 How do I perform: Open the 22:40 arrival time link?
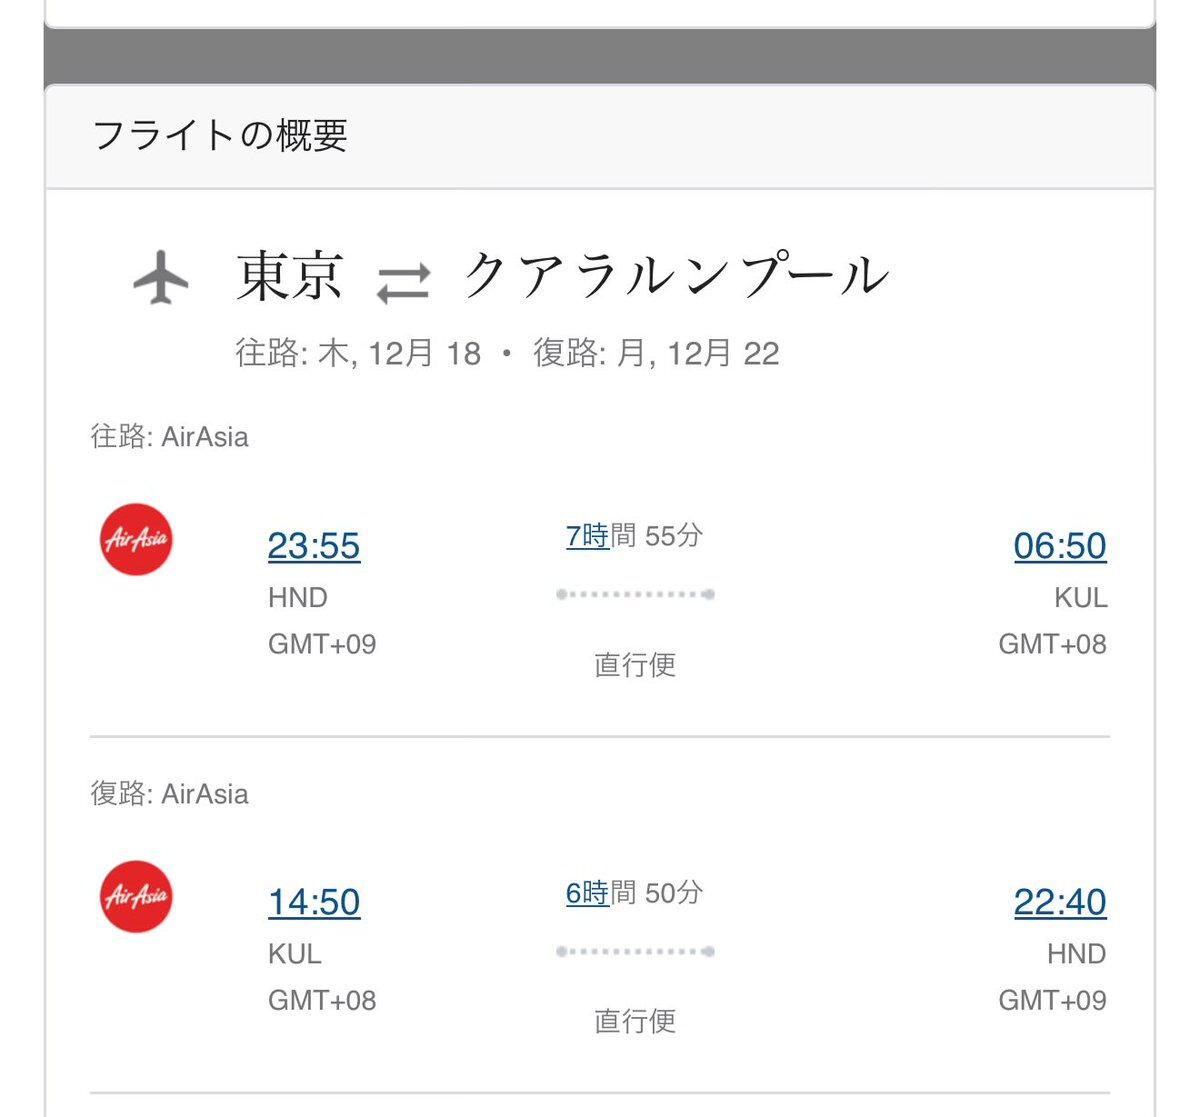click(x=1059, y=902)
